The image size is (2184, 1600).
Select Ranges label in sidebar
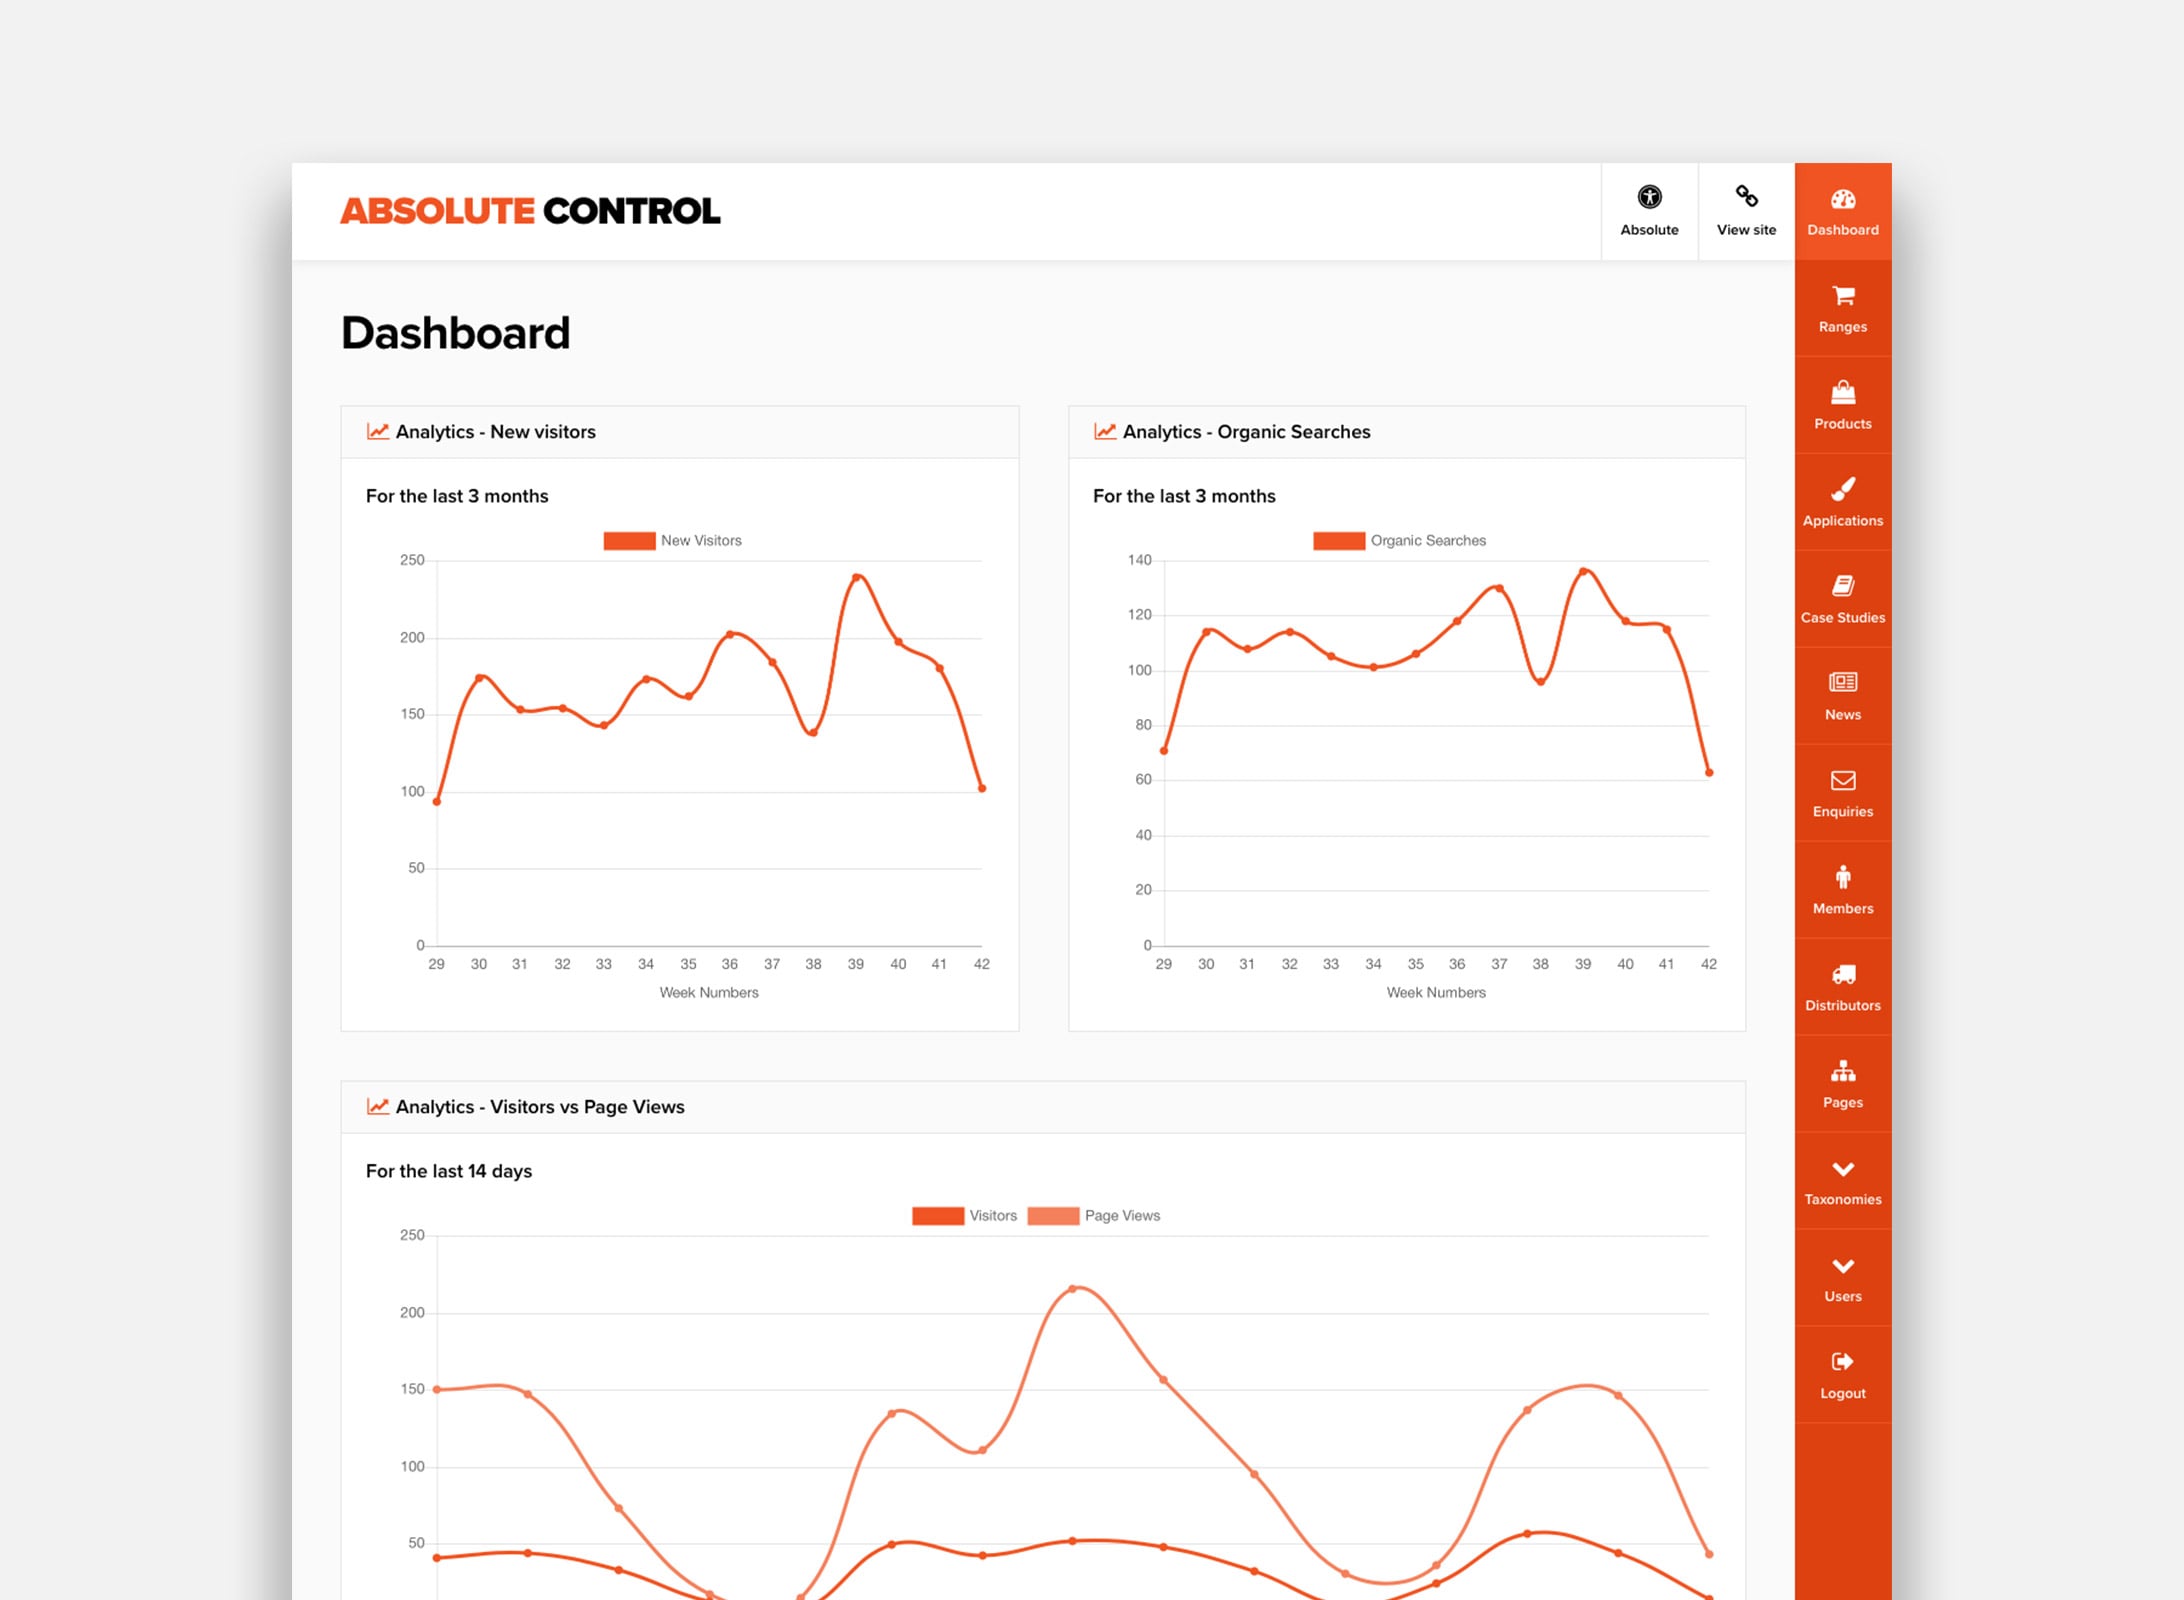(x=1842, y=327)
